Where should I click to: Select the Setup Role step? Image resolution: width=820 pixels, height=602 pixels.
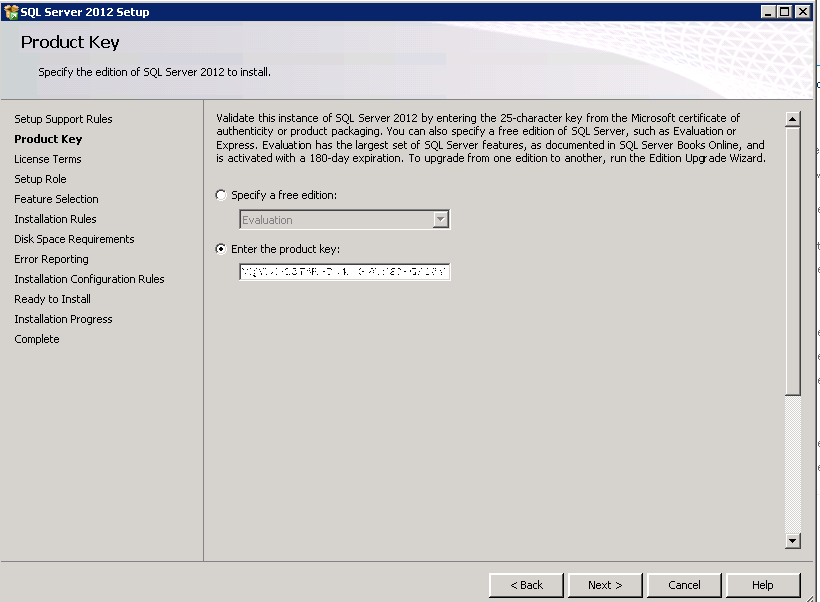[40, 179]
